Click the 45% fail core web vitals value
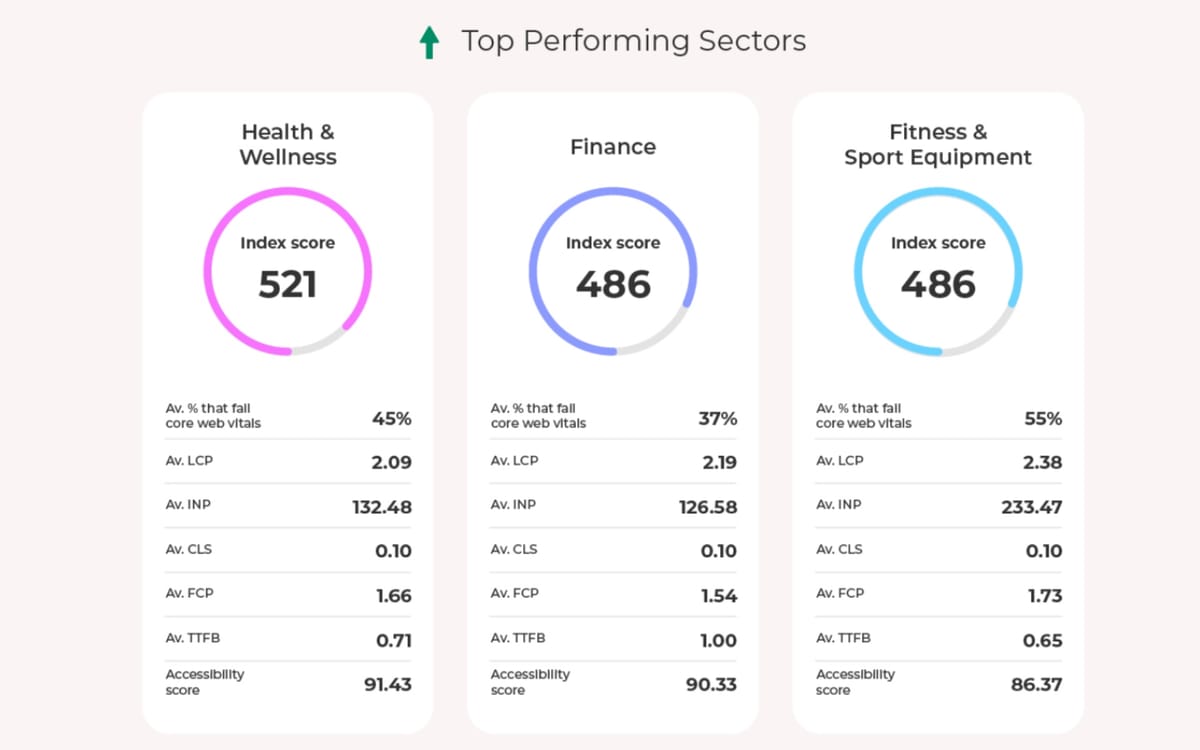 point(391,419)
